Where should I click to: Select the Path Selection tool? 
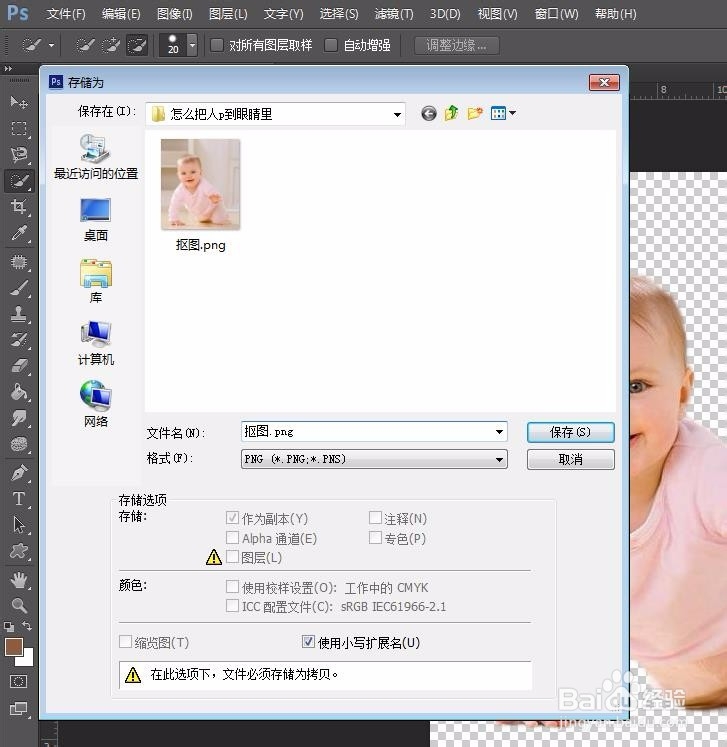(x=19, y=525)
